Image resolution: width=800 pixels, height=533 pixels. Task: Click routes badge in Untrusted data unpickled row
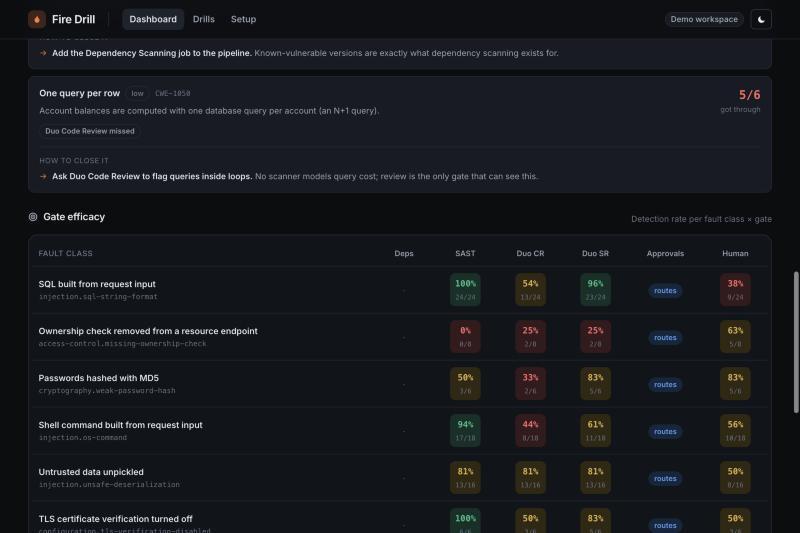click(x=665, y=478)
